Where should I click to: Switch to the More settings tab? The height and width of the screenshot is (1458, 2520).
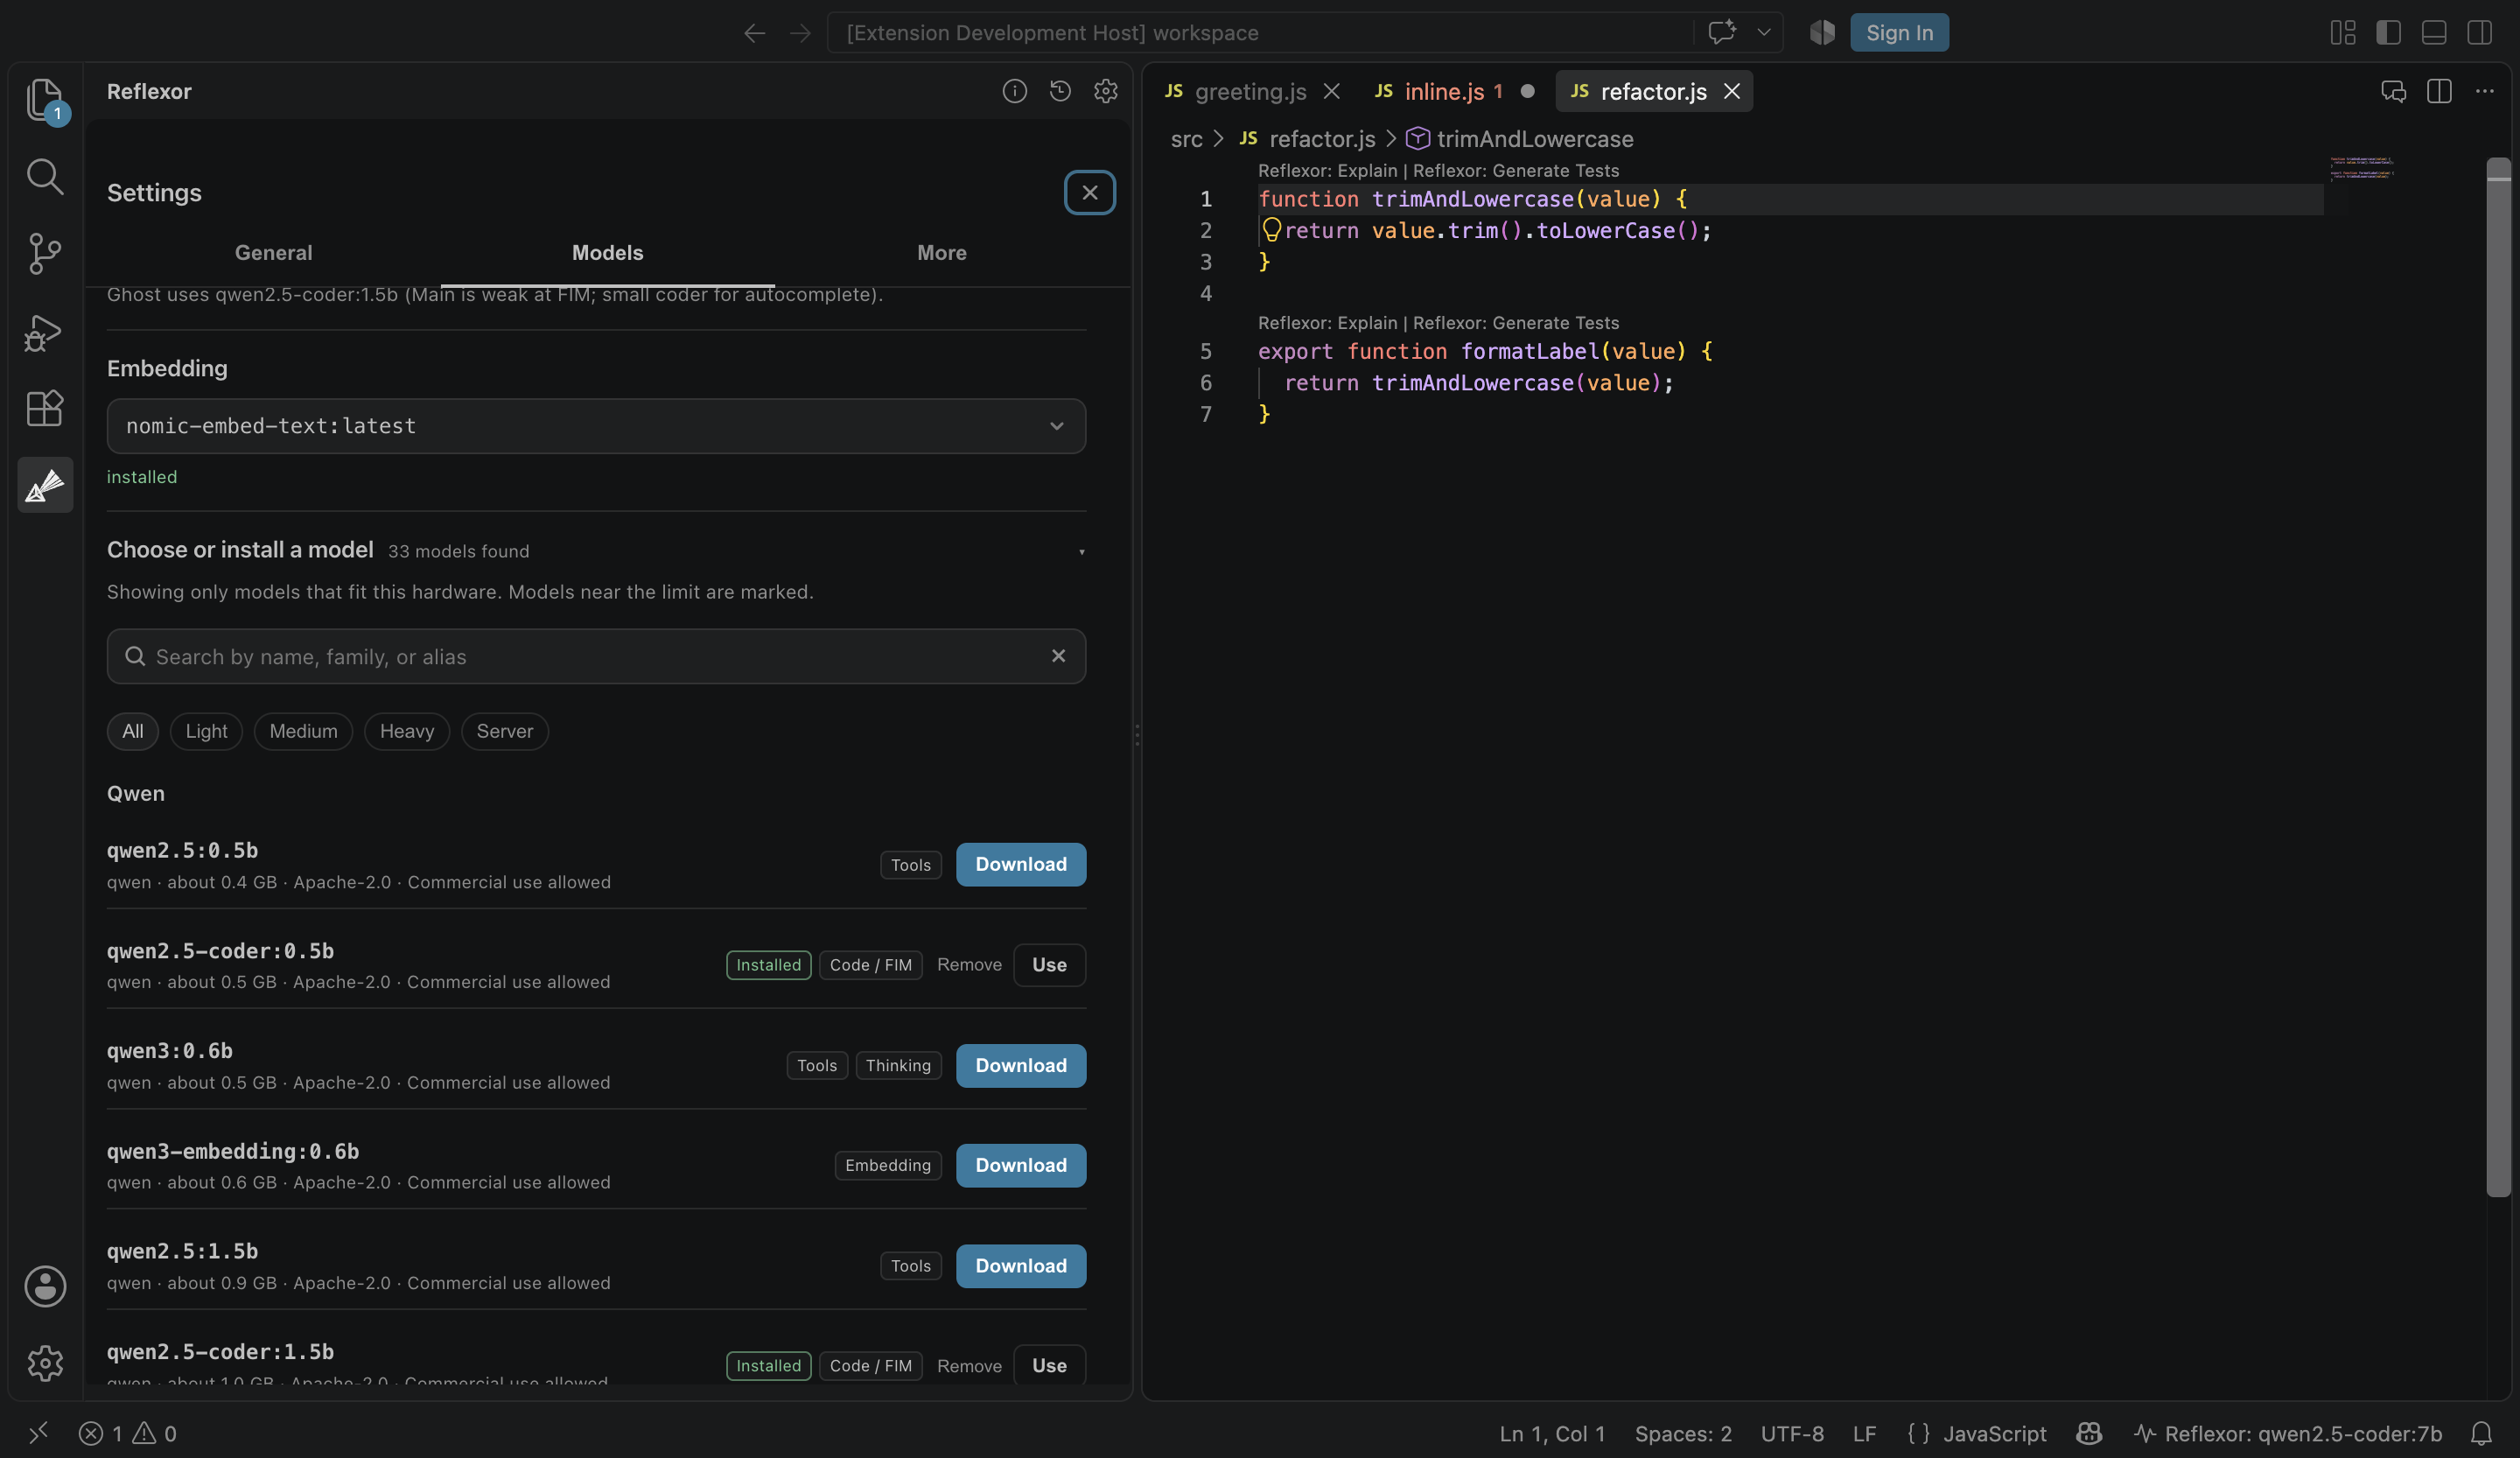[941, 253]
